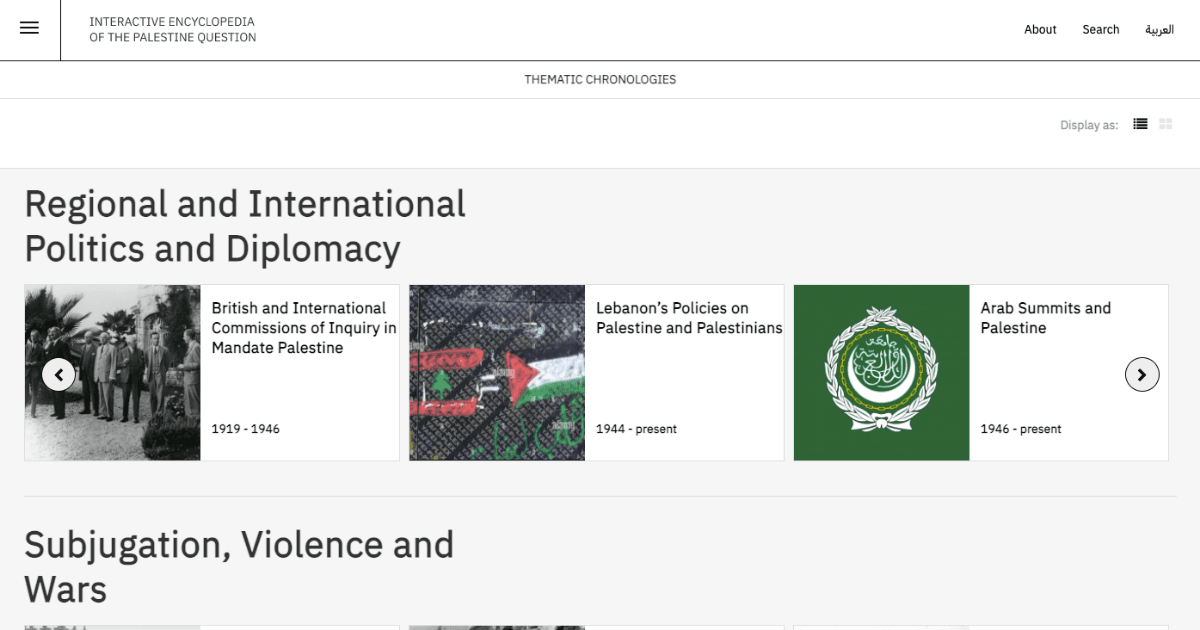Click the Subjugation, Violence and Wars heading
1200x630 pixels.
[x=239, y=567]
